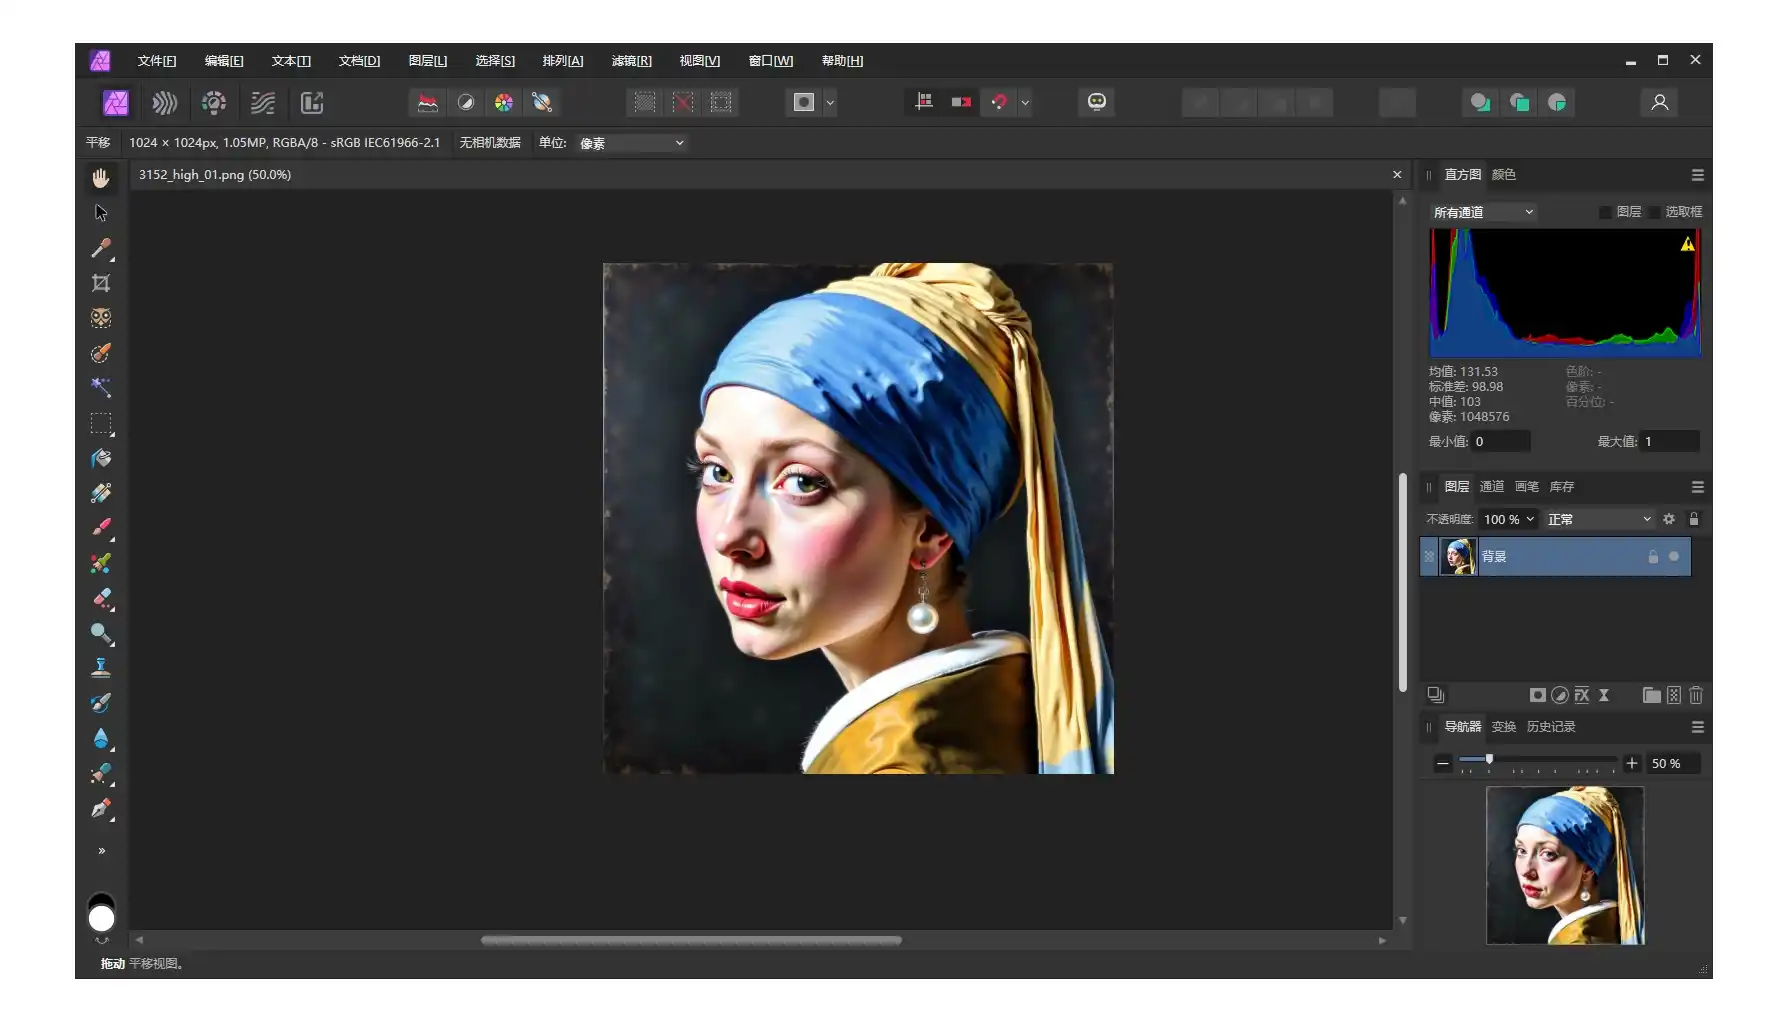
Task: Create a layer group folder
Action: click(1652, 695)
